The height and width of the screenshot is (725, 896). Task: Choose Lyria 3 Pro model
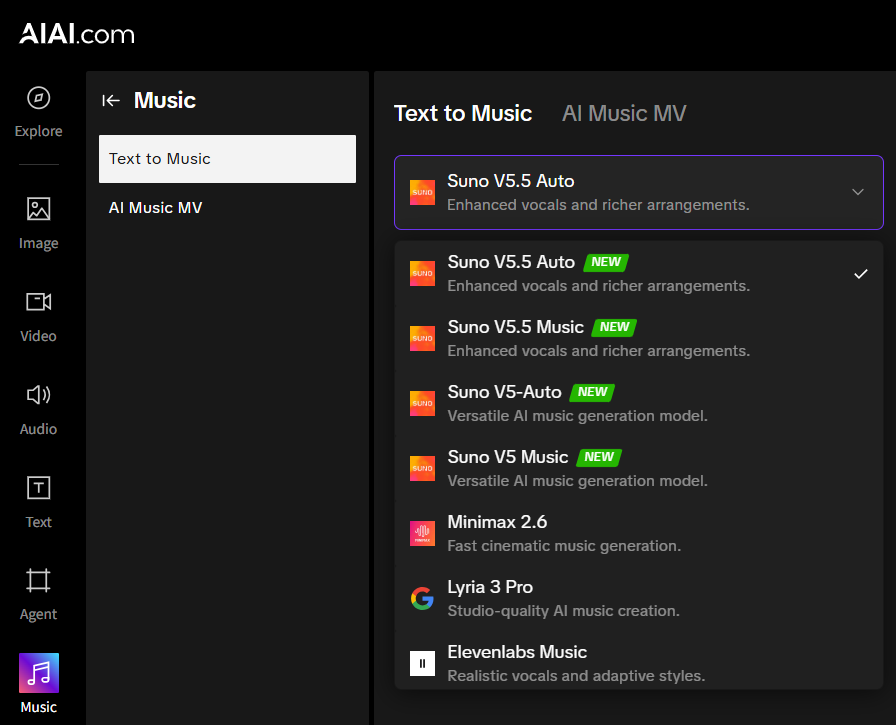tap(639, 599)
